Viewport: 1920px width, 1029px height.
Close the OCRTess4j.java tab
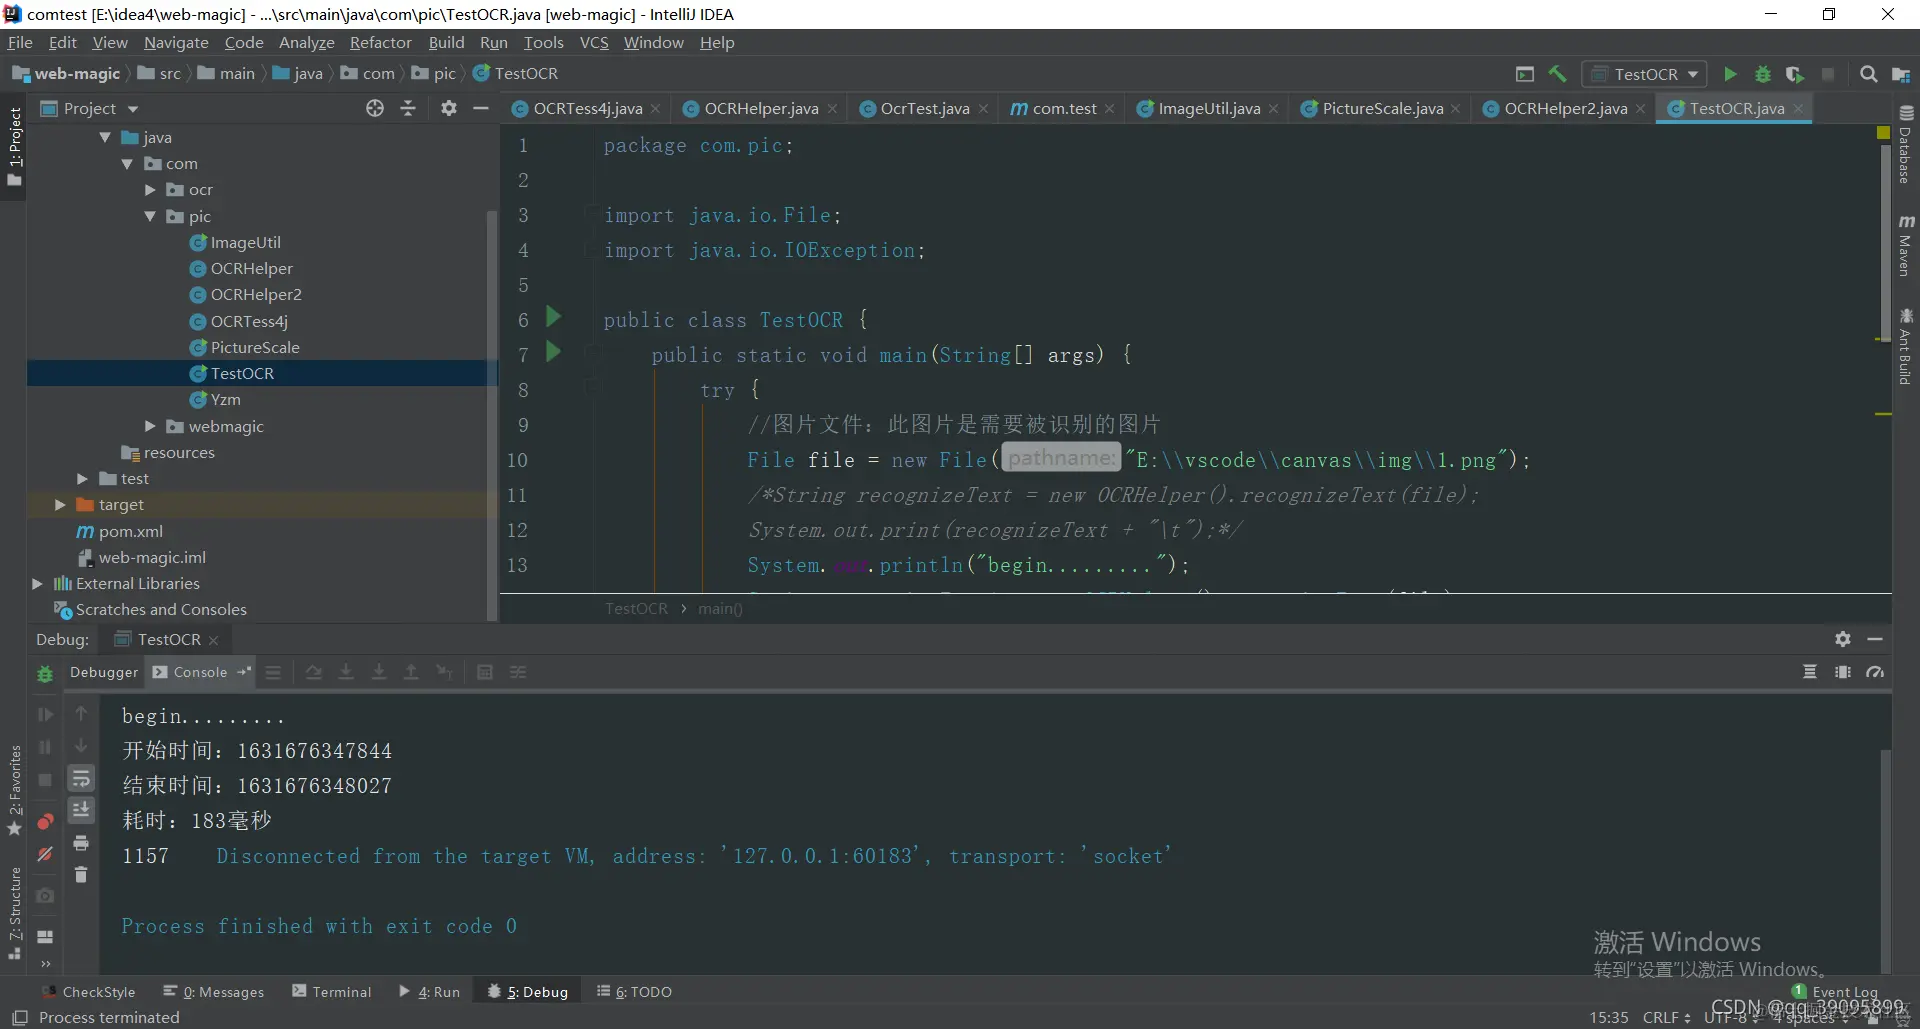click(655, 109)
